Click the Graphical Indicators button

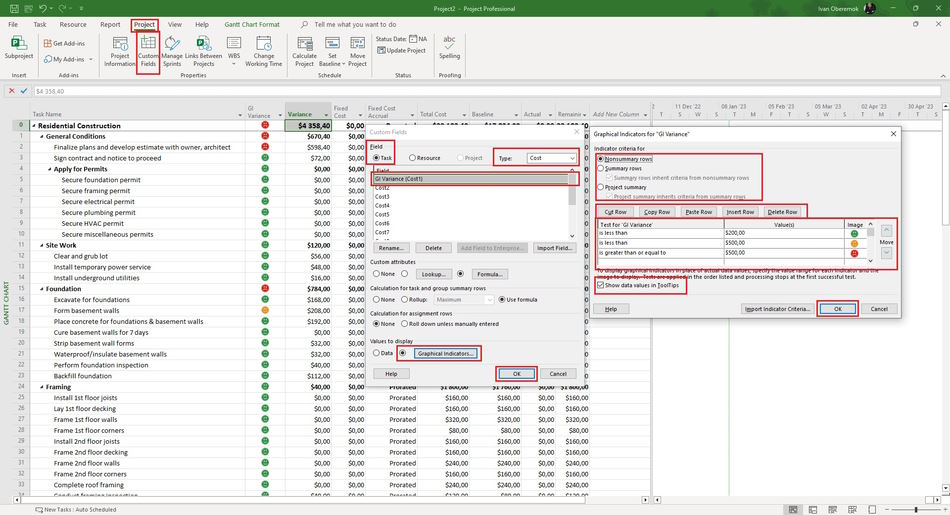tap(447, 353)
